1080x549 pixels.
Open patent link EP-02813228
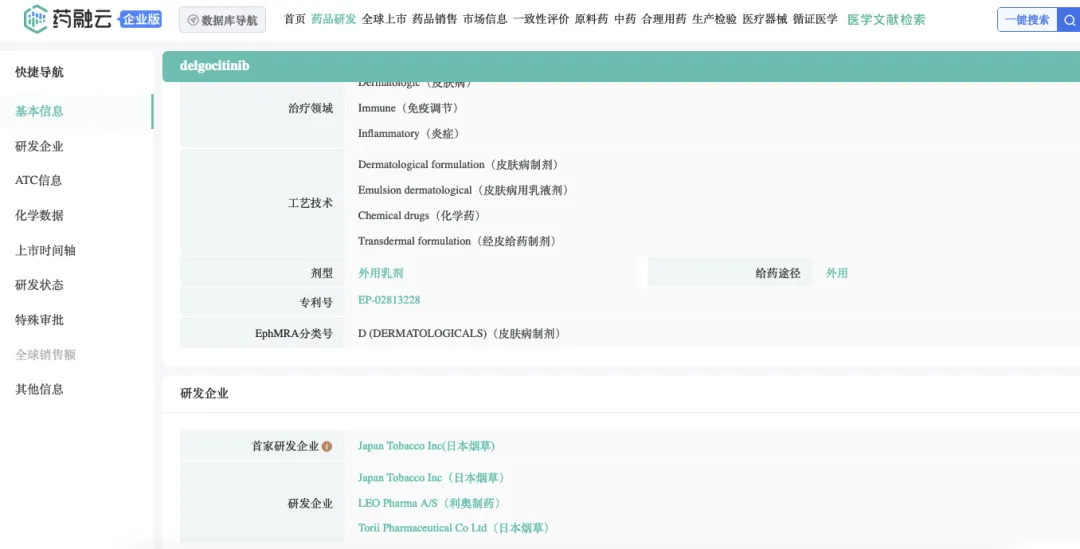click(x=389, y=300)
